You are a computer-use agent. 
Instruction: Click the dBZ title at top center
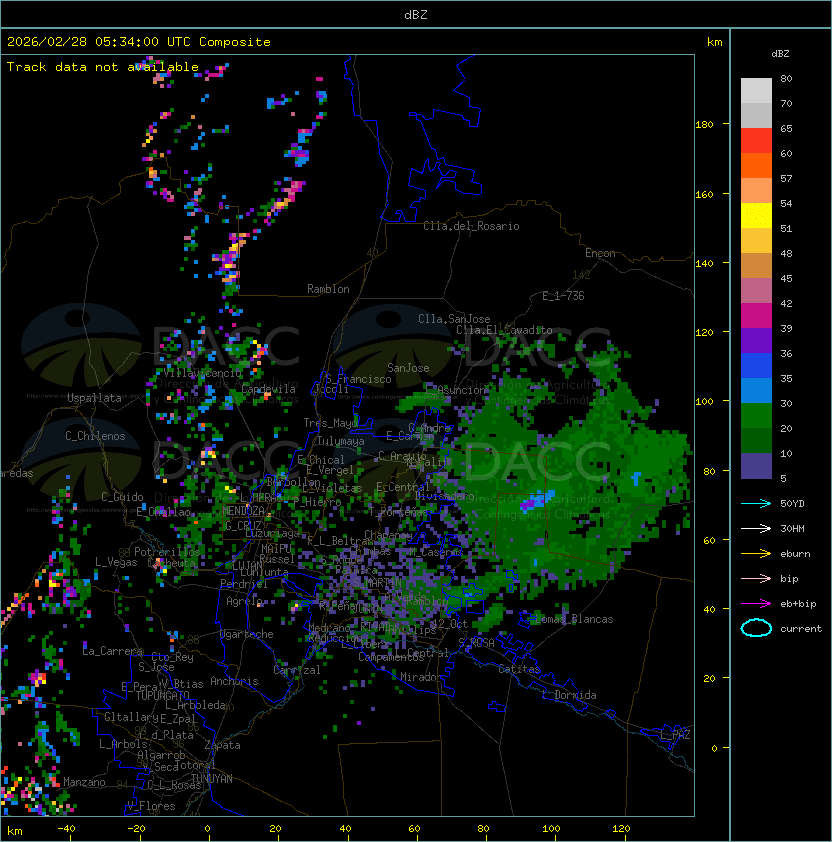(415, 15)
